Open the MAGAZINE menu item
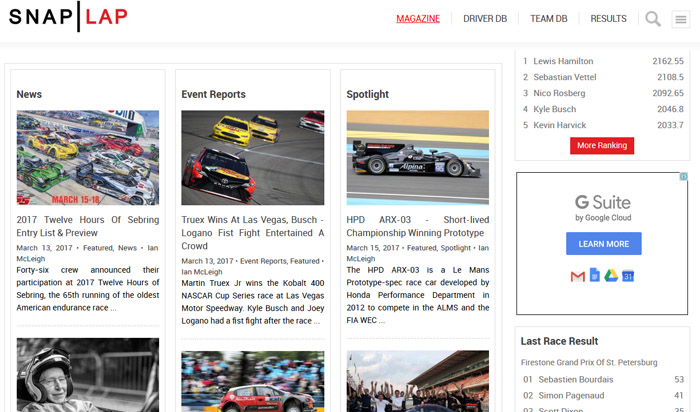This screenshot has width=700, height=412. click(418, 19)
